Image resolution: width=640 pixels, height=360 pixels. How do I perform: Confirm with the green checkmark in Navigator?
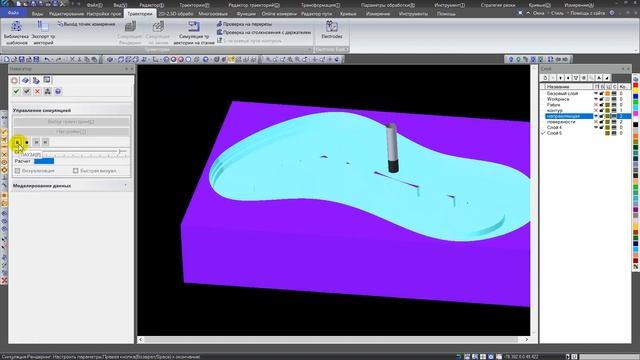click(16, 91)
